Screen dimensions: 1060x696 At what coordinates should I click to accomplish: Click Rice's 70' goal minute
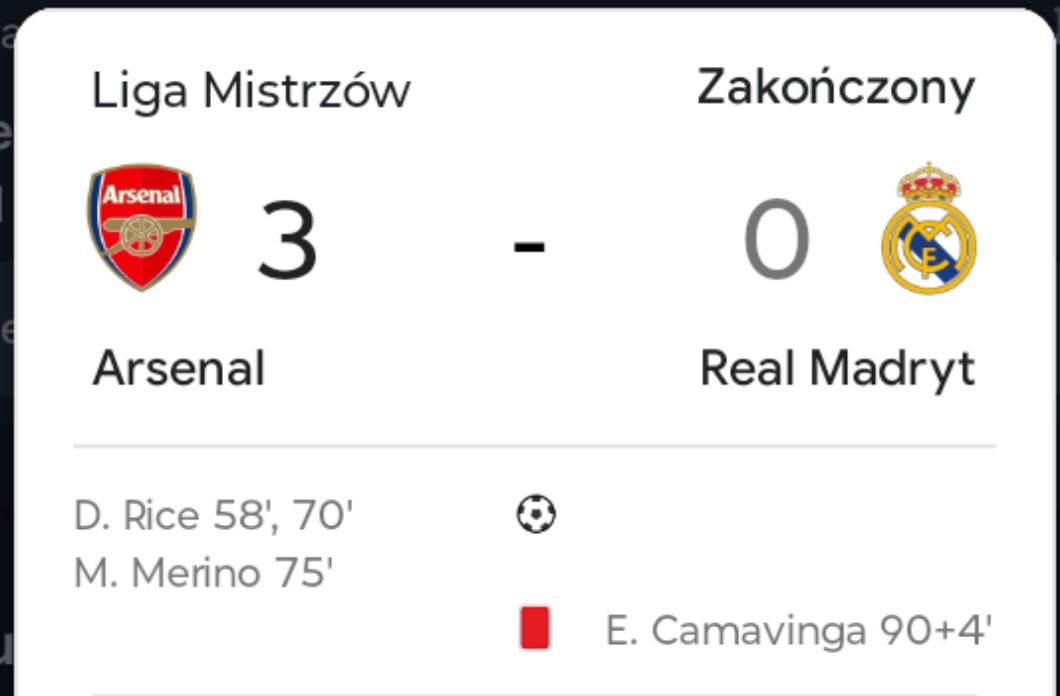323,516
